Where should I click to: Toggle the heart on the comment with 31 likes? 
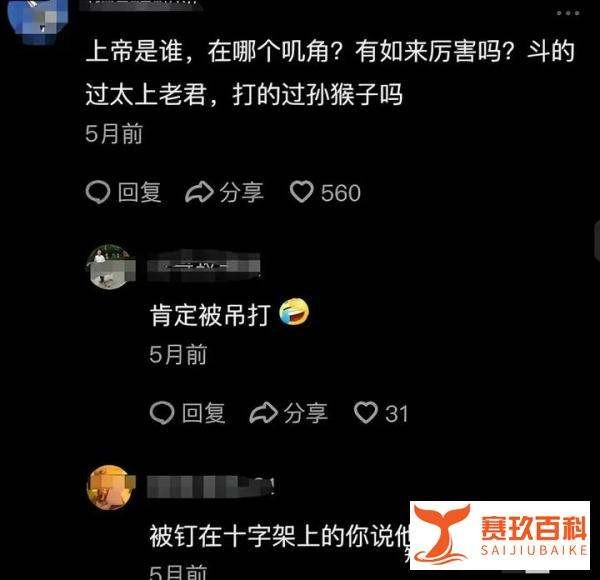click(x=365, y=412)
